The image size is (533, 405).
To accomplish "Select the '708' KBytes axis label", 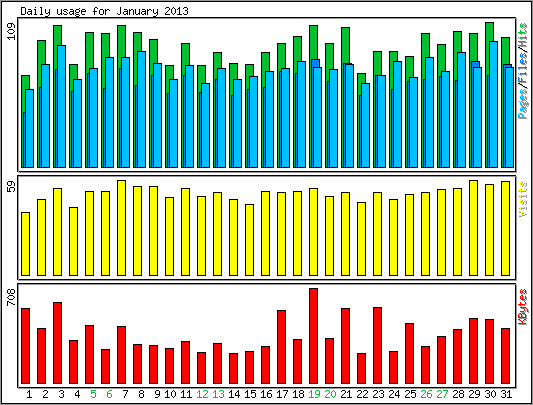I will pos(12,297).
